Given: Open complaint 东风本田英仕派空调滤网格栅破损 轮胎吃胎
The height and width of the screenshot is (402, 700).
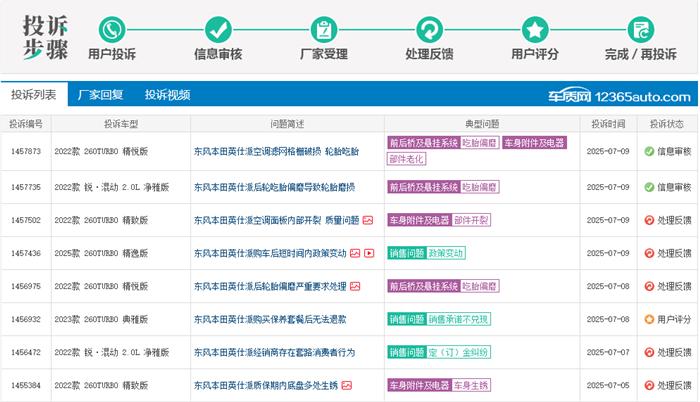Looking at the screenshot, I should [276, 151].
